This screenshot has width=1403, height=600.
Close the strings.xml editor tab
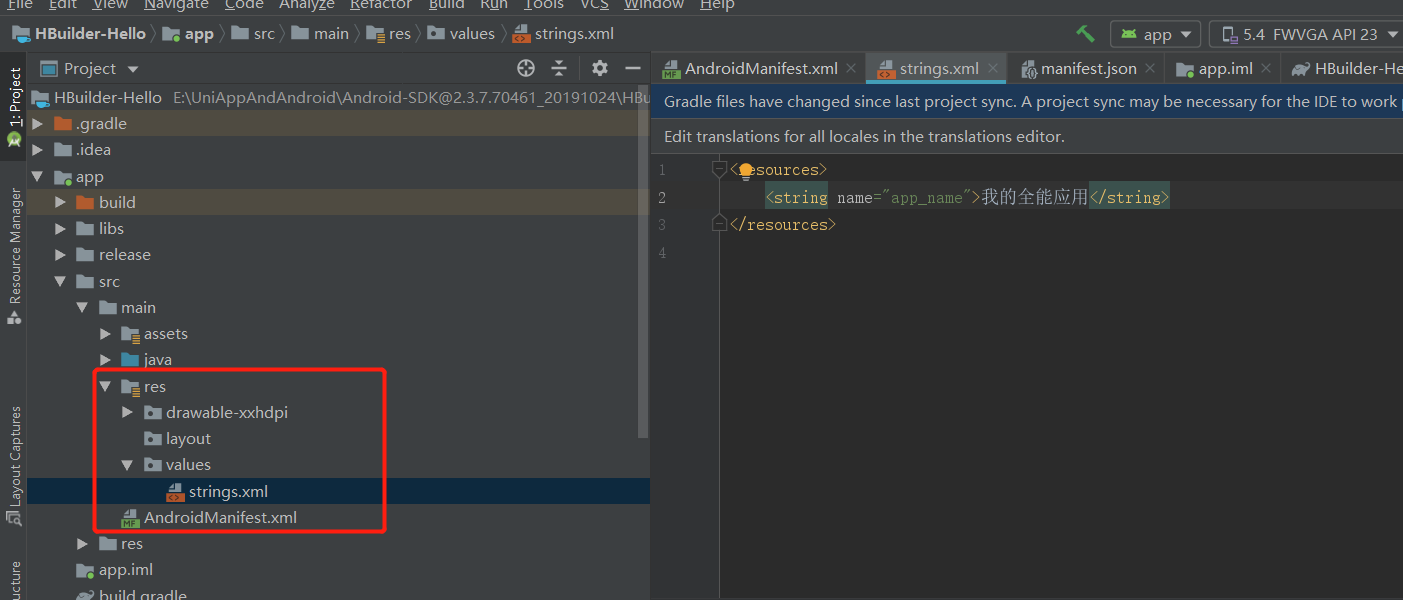(x=993, y=69)
